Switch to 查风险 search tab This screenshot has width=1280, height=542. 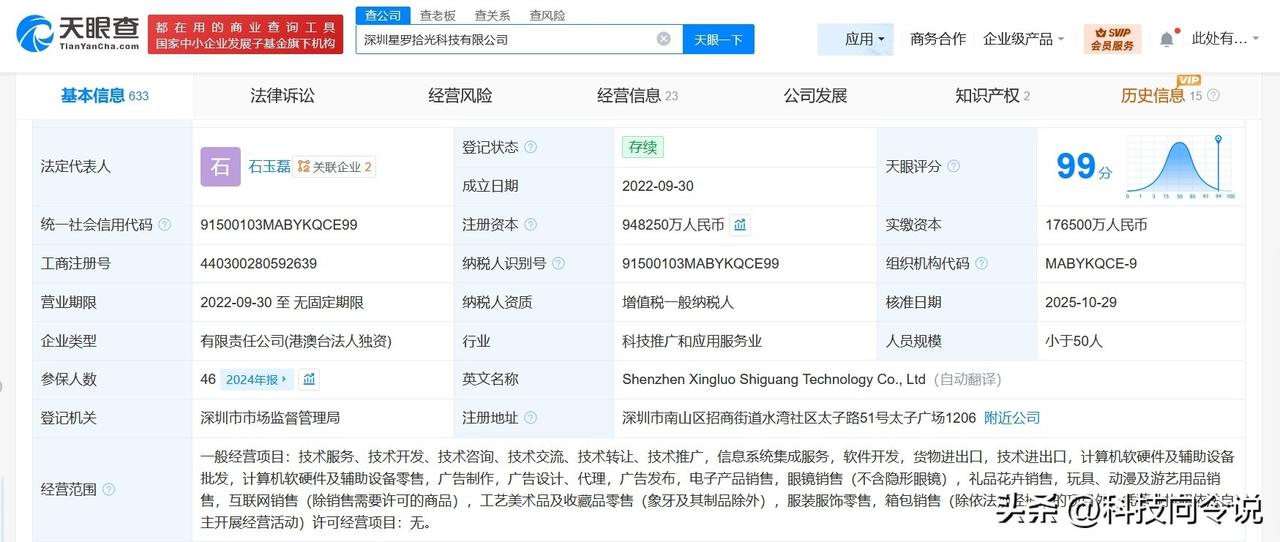coord(547,15)
